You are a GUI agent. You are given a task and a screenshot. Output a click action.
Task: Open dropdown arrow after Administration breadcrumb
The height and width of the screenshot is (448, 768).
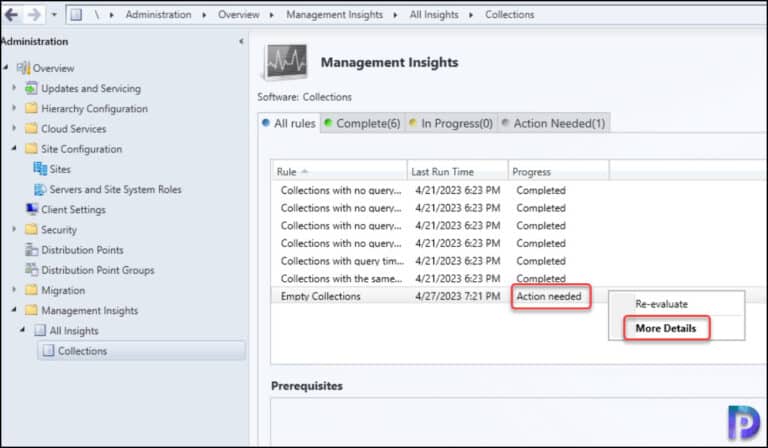click(204, 15)
